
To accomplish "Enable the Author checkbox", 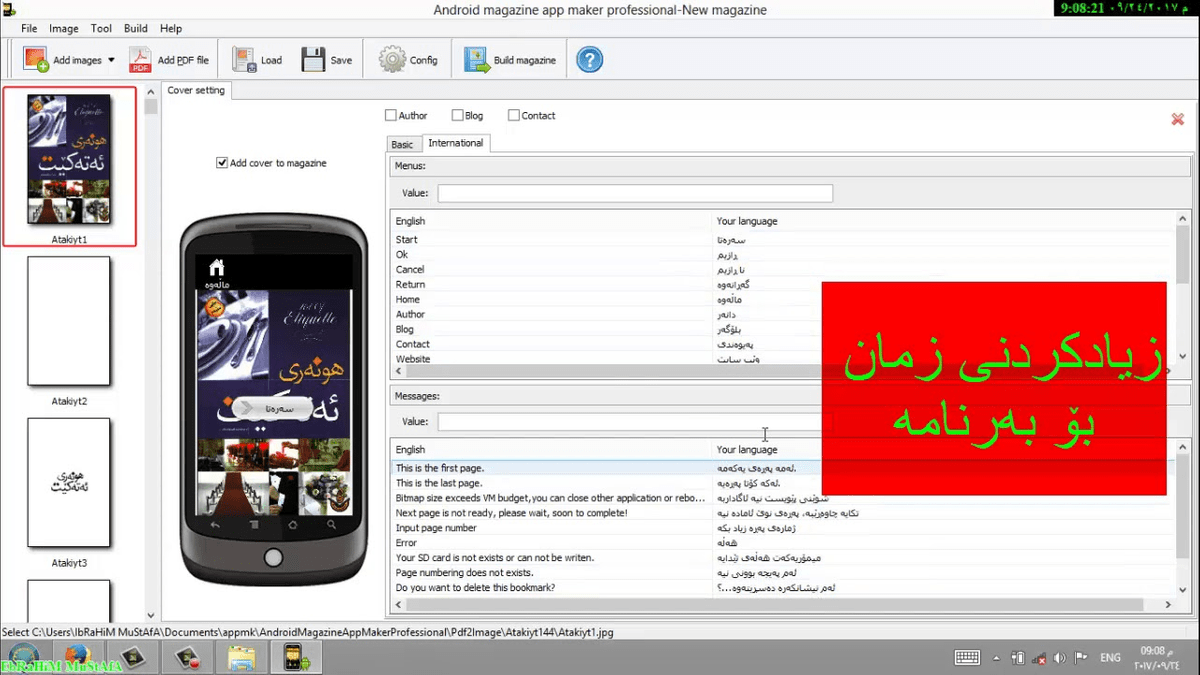I will pos(390,115).
